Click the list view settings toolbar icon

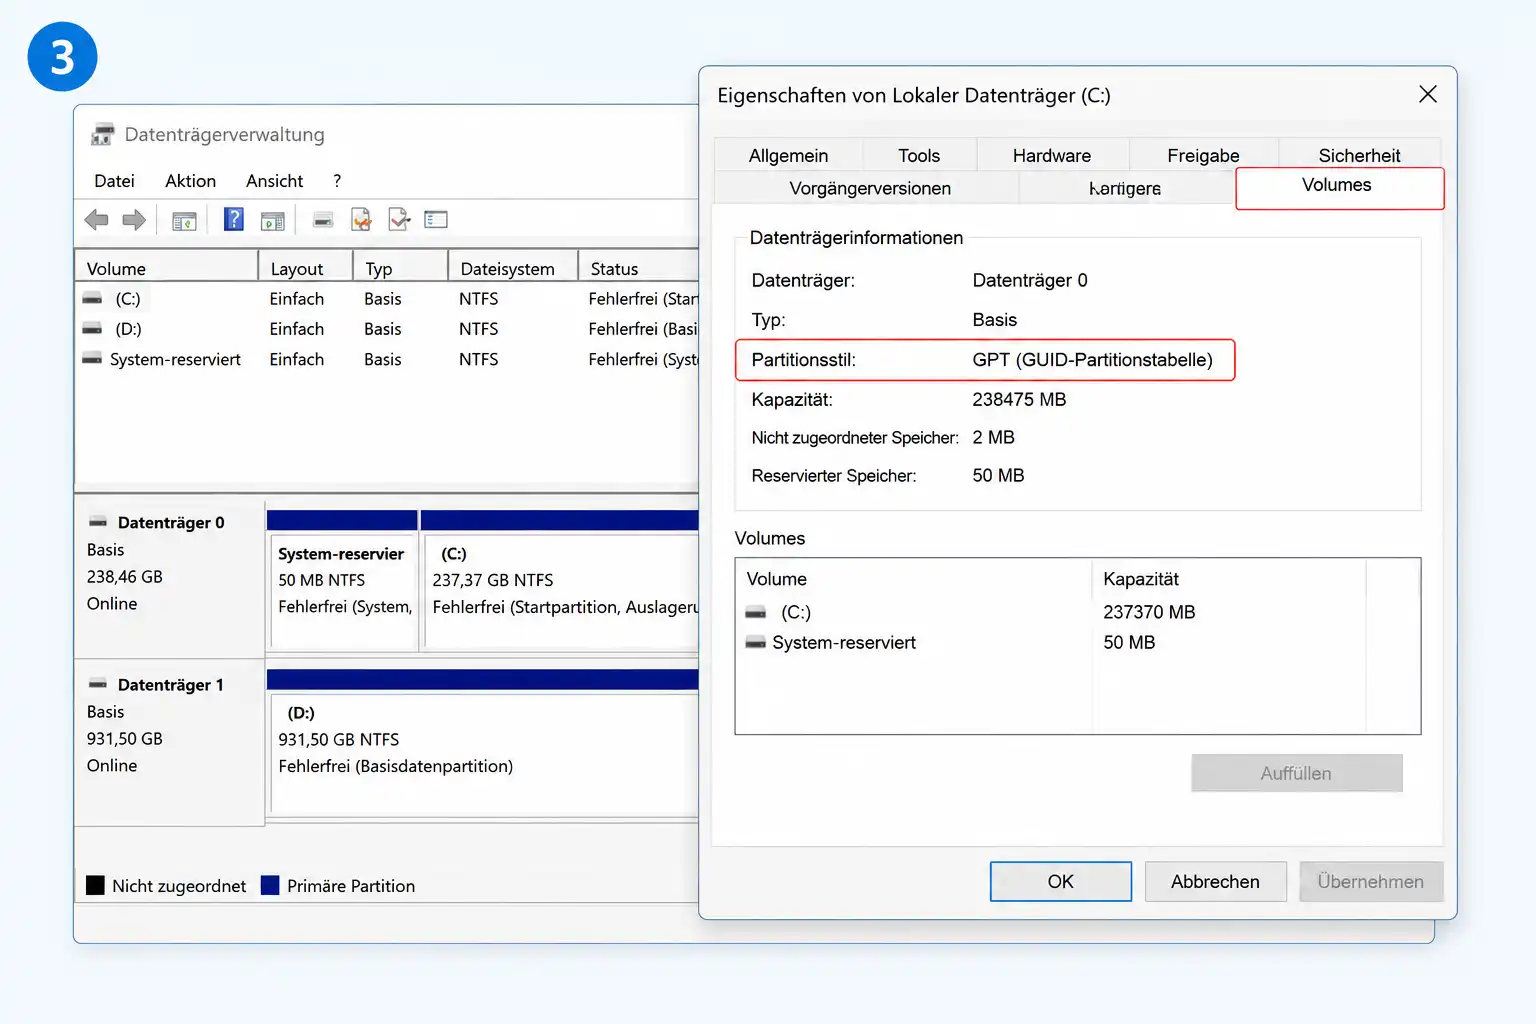436,220
